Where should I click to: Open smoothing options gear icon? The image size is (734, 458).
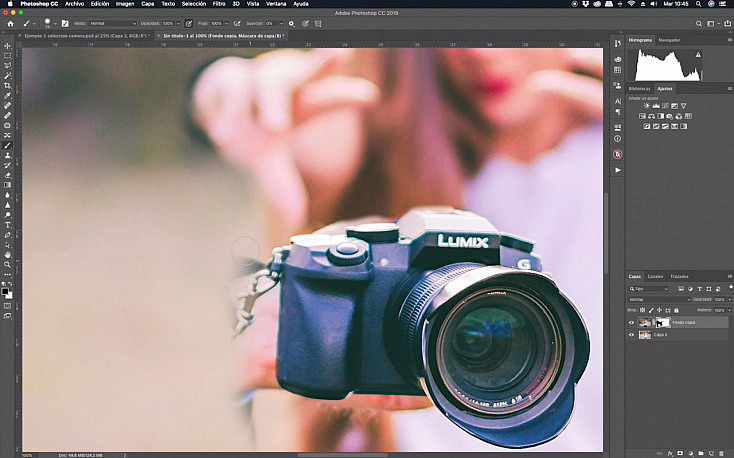click(292, 23)
